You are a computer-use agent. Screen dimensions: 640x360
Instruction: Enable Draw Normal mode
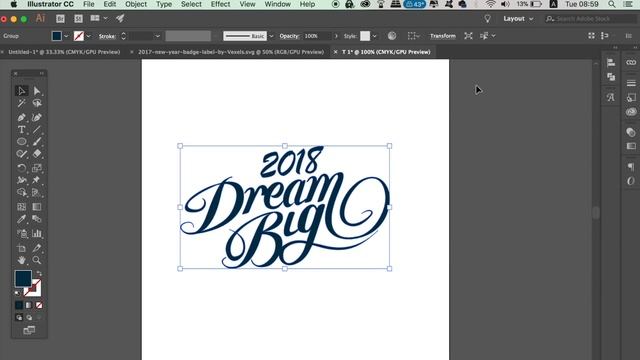point(19,317)
